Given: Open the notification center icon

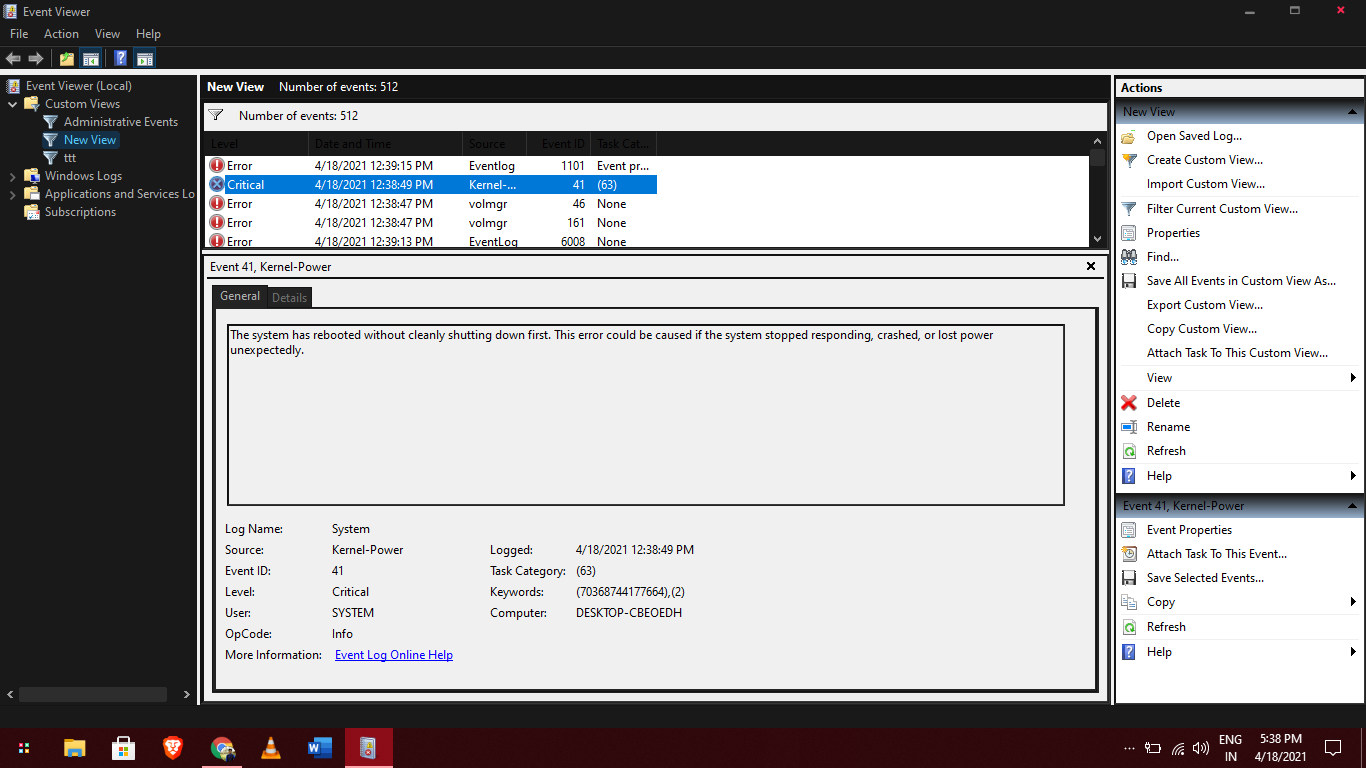Looking at the screenshot, I should point(1332,748).
